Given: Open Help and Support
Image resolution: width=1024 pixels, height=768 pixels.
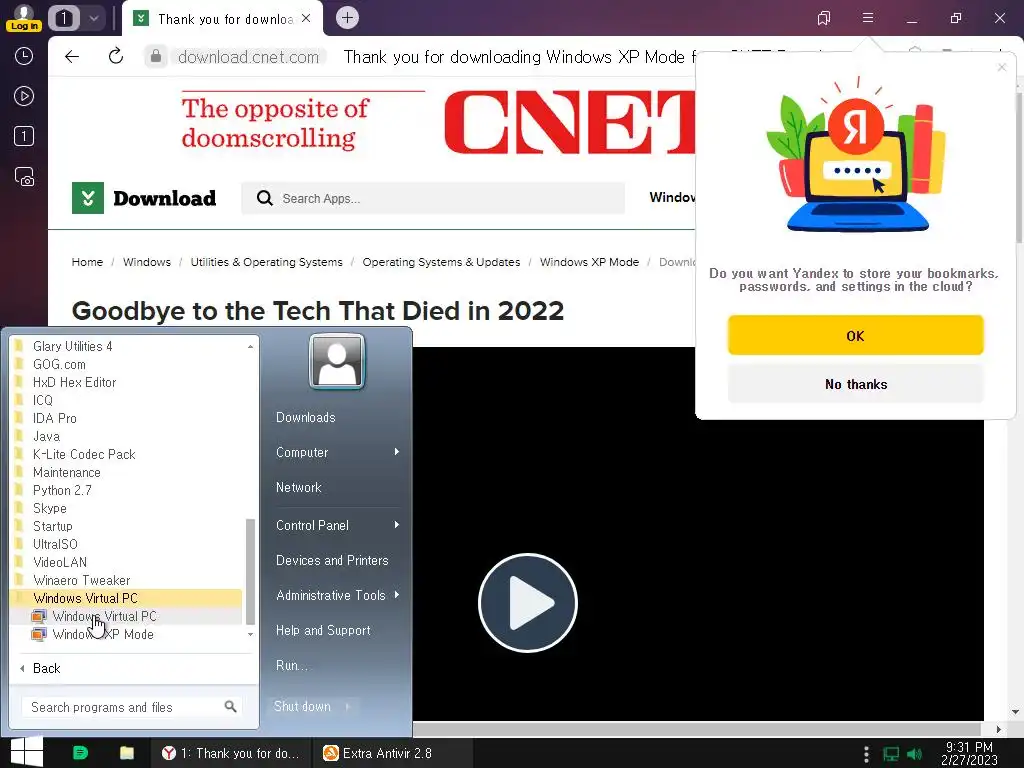Looking at the screenshot, I should coord(323,630).
